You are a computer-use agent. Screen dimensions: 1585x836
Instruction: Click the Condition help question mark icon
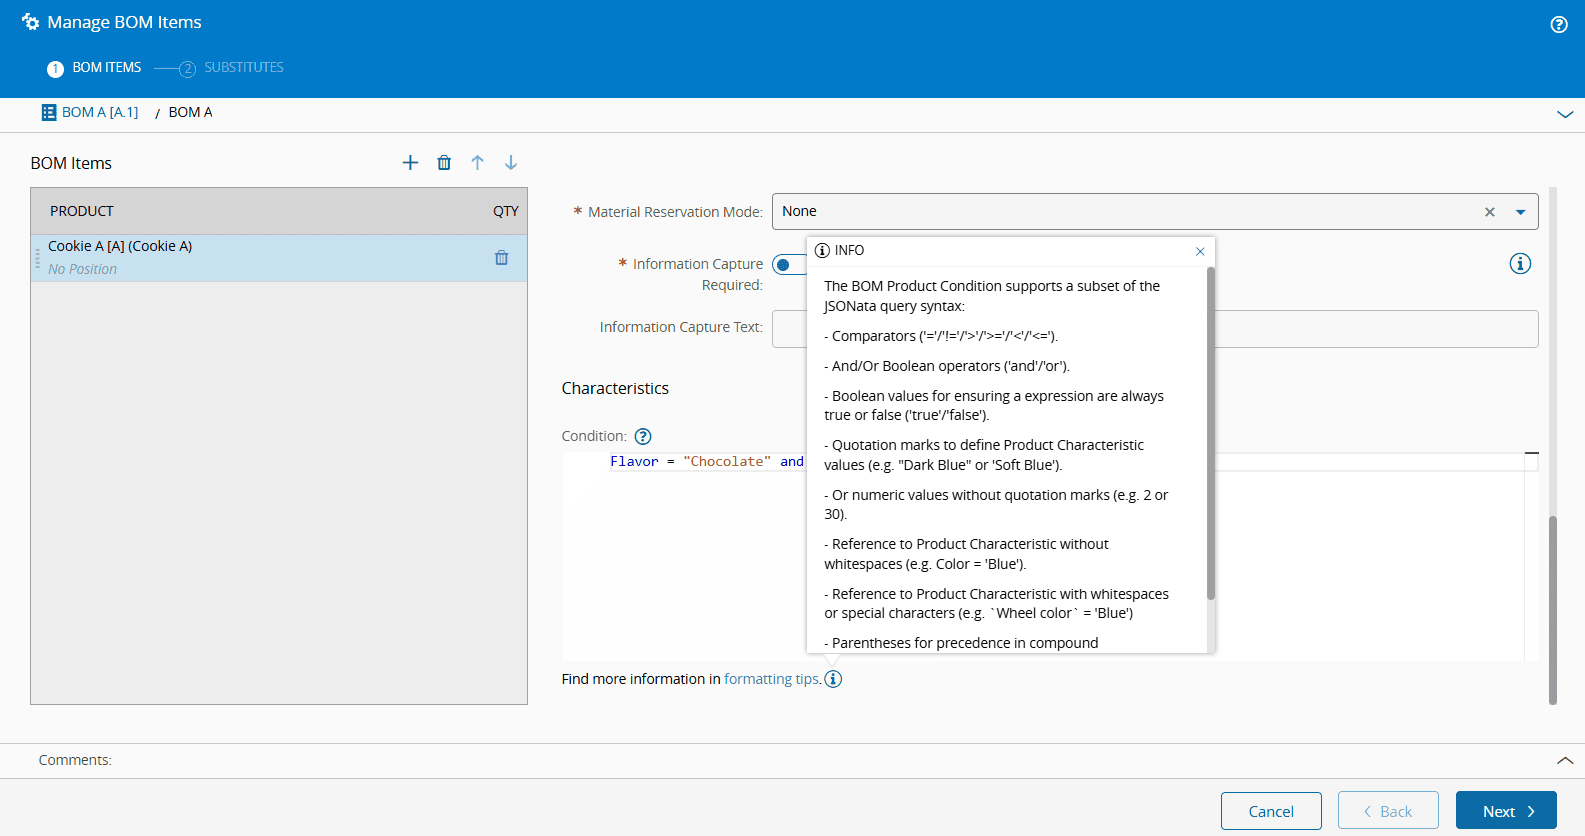643,436
